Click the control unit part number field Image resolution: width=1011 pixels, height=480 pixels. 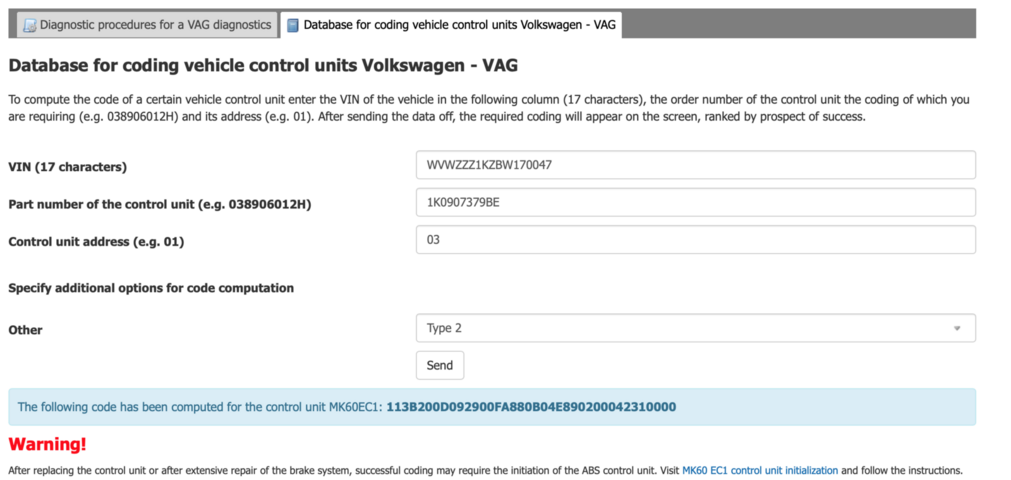[x=695, y=203]
